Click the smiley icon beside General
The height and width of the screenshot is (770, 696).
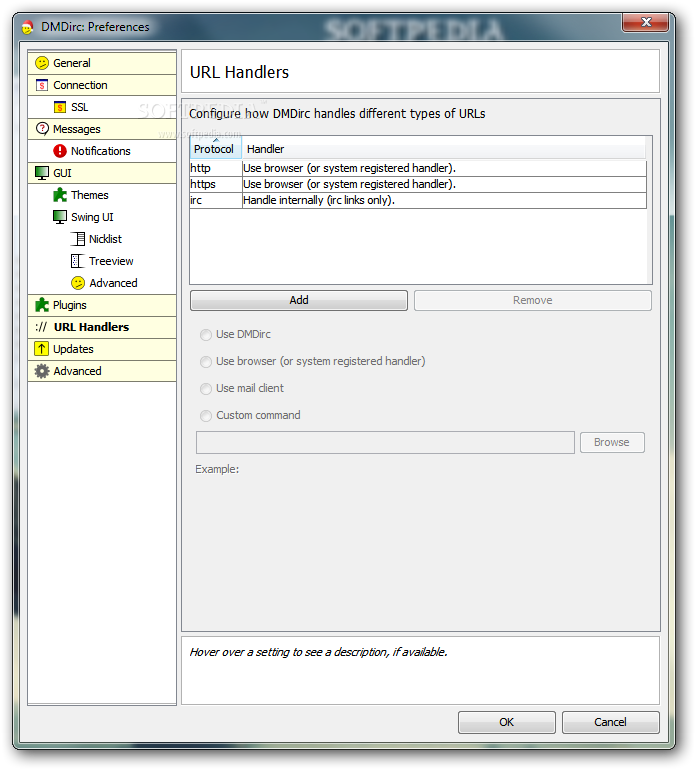pos(42,63)
